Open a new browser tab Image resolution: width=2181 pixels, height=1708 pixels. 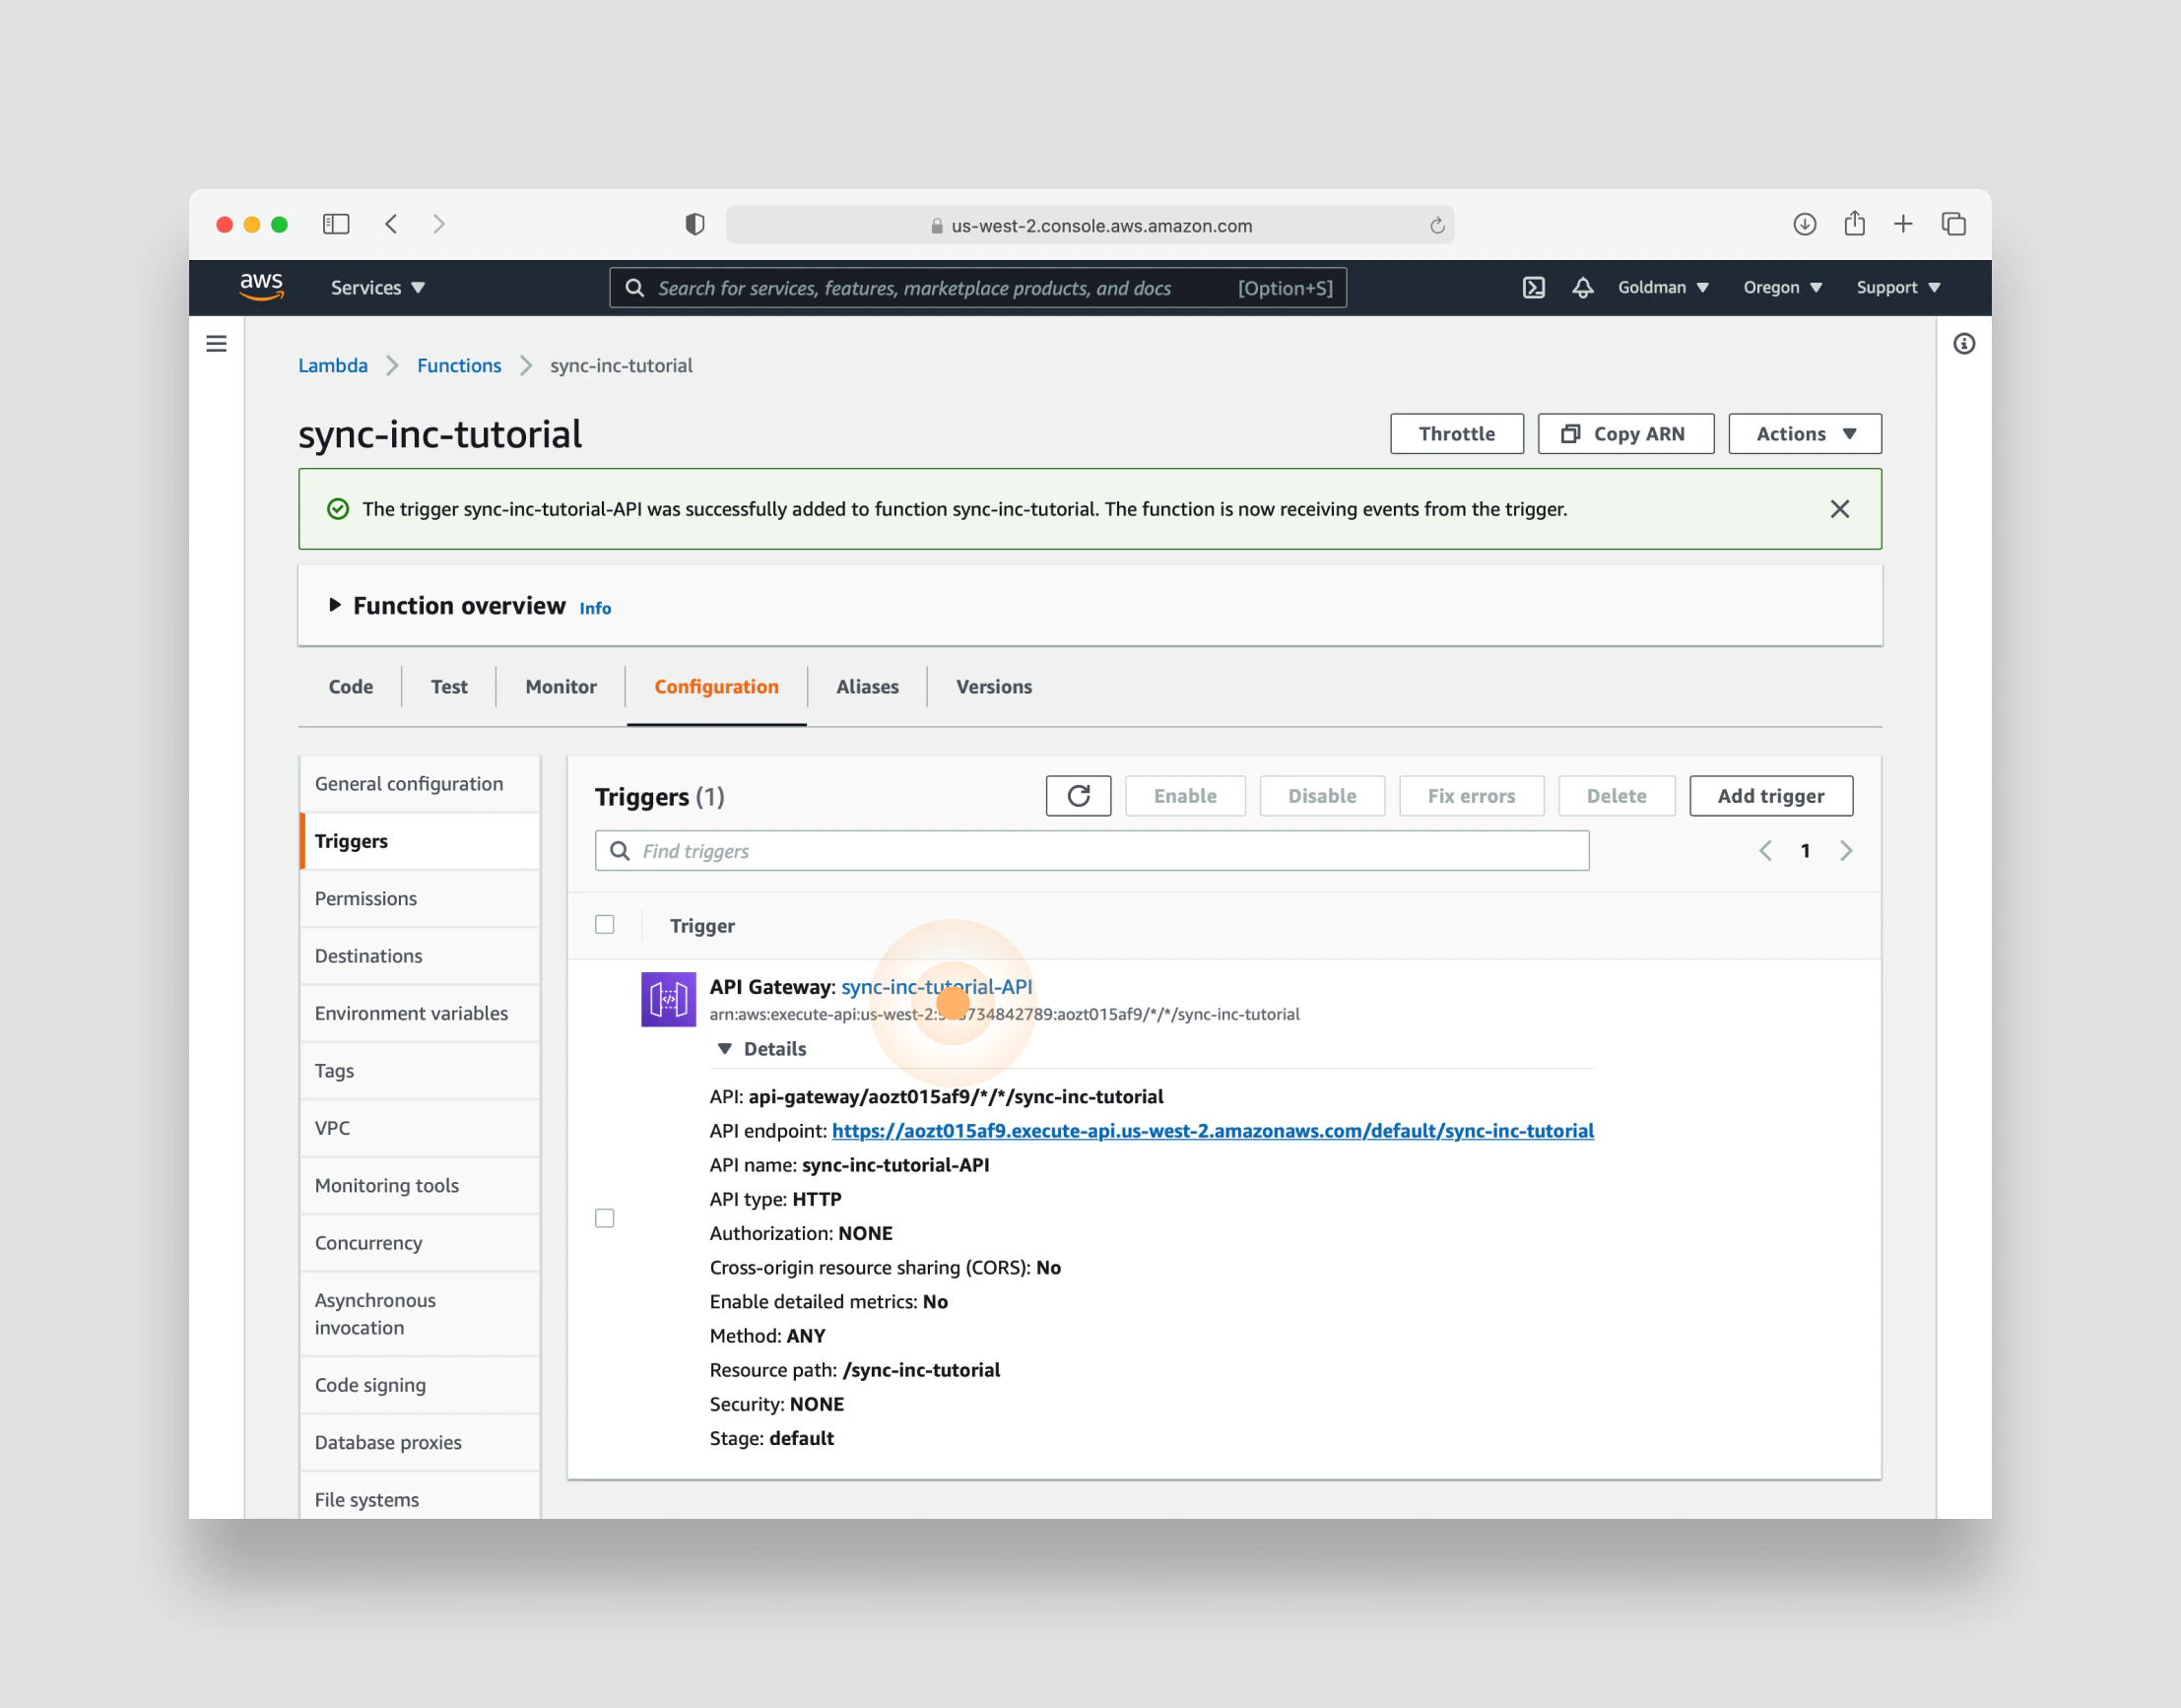[1903, 224]
